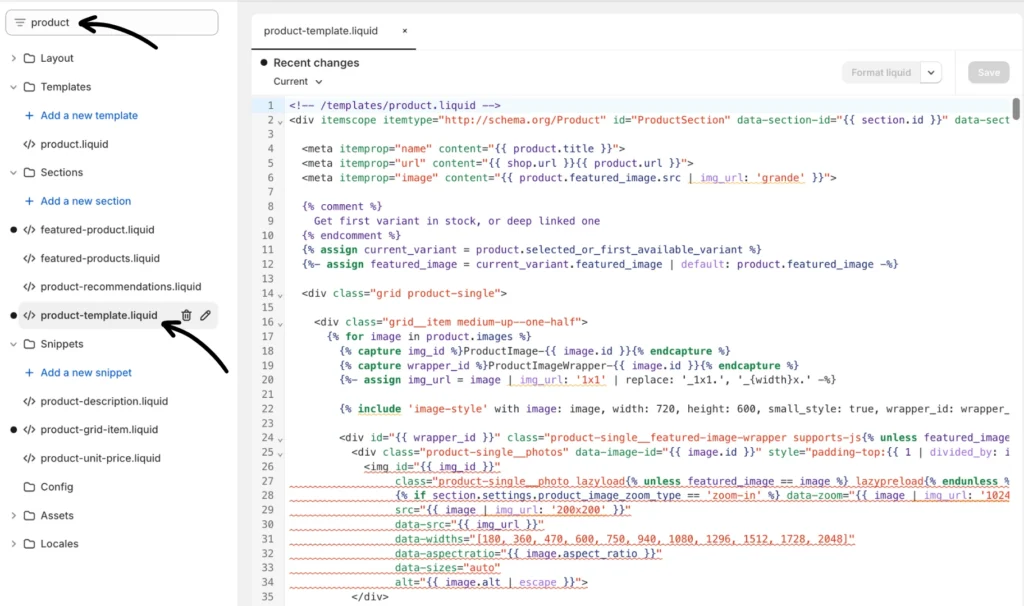Click the Config folder icon
The width and height of the screenshot is (1024, 606).
[x=30, y=487]
